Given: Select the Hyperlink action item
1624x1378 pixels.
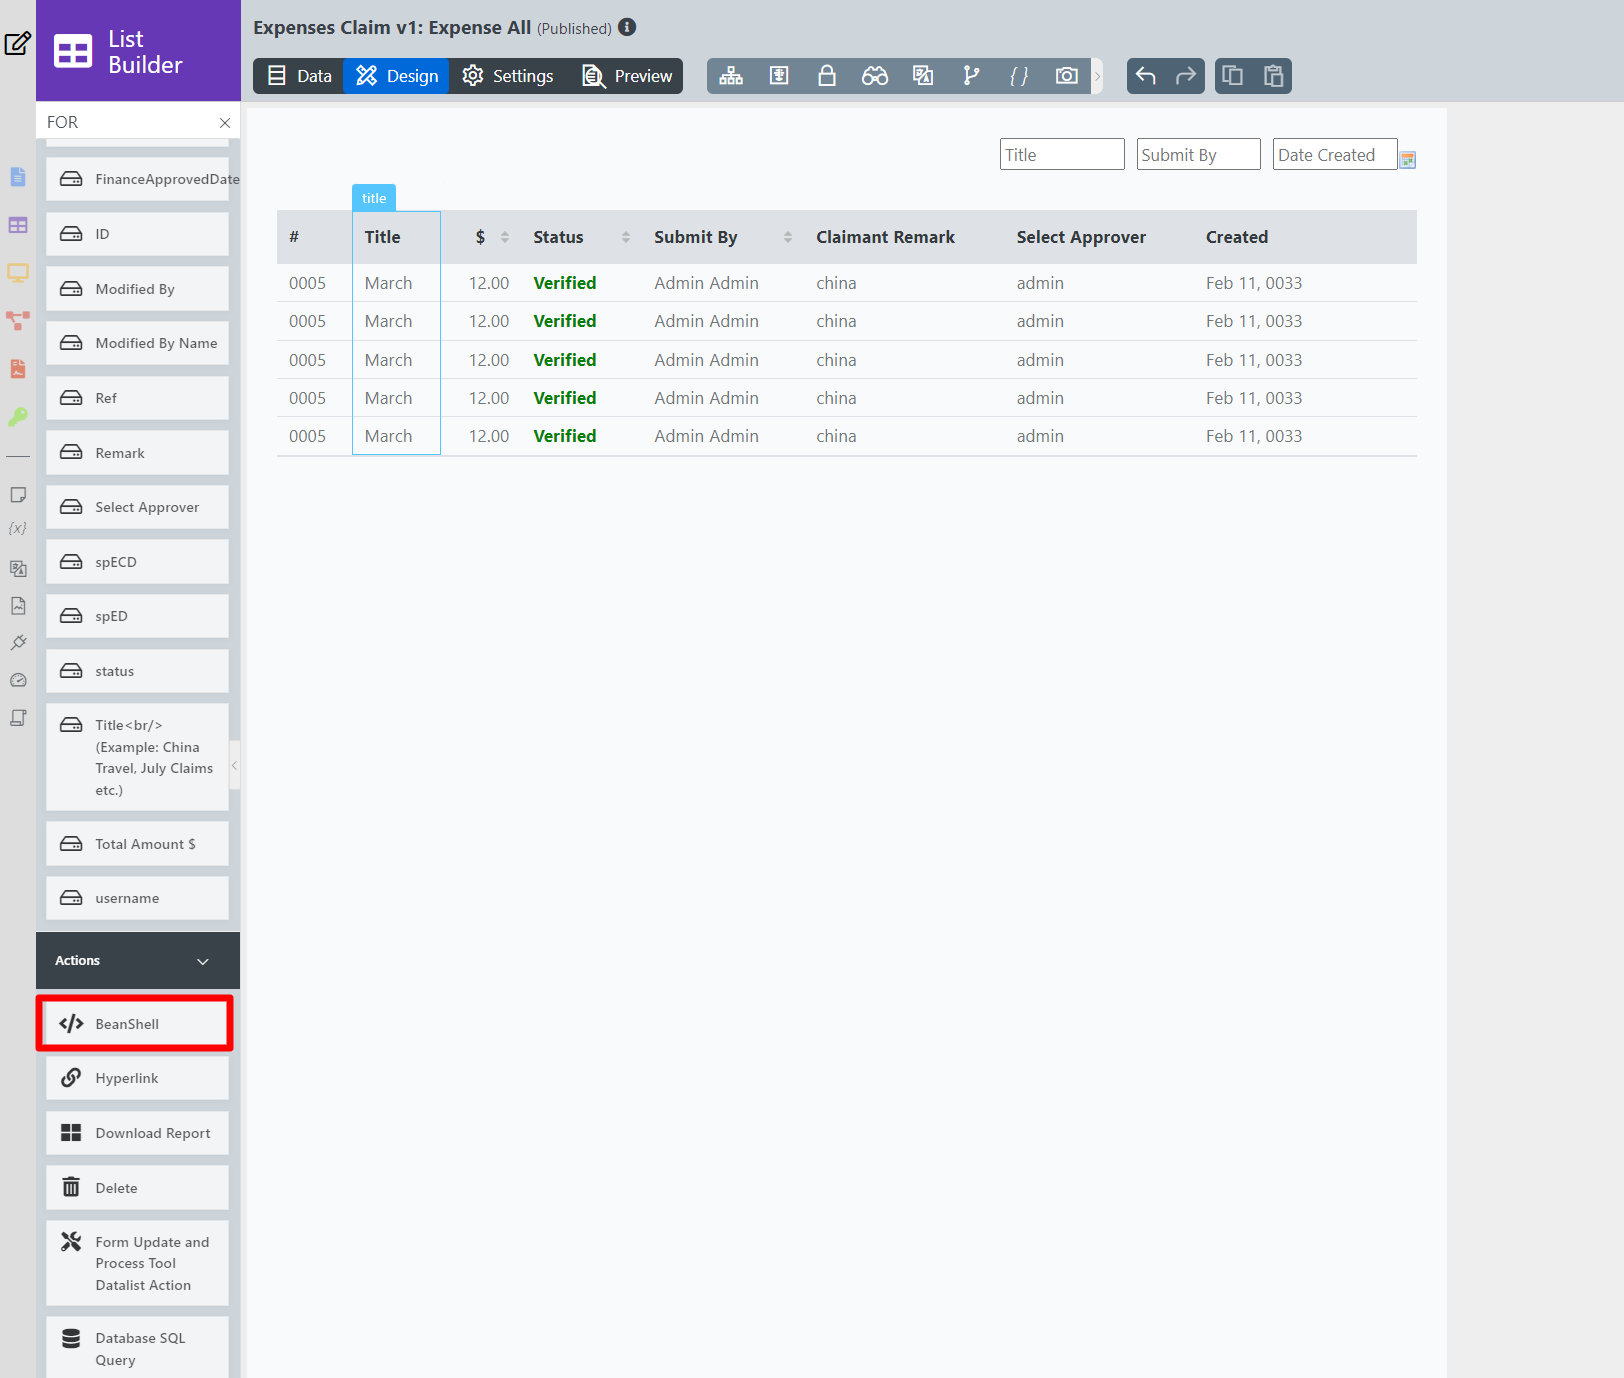Looking at the screenshot, I should pos(136,1078).
